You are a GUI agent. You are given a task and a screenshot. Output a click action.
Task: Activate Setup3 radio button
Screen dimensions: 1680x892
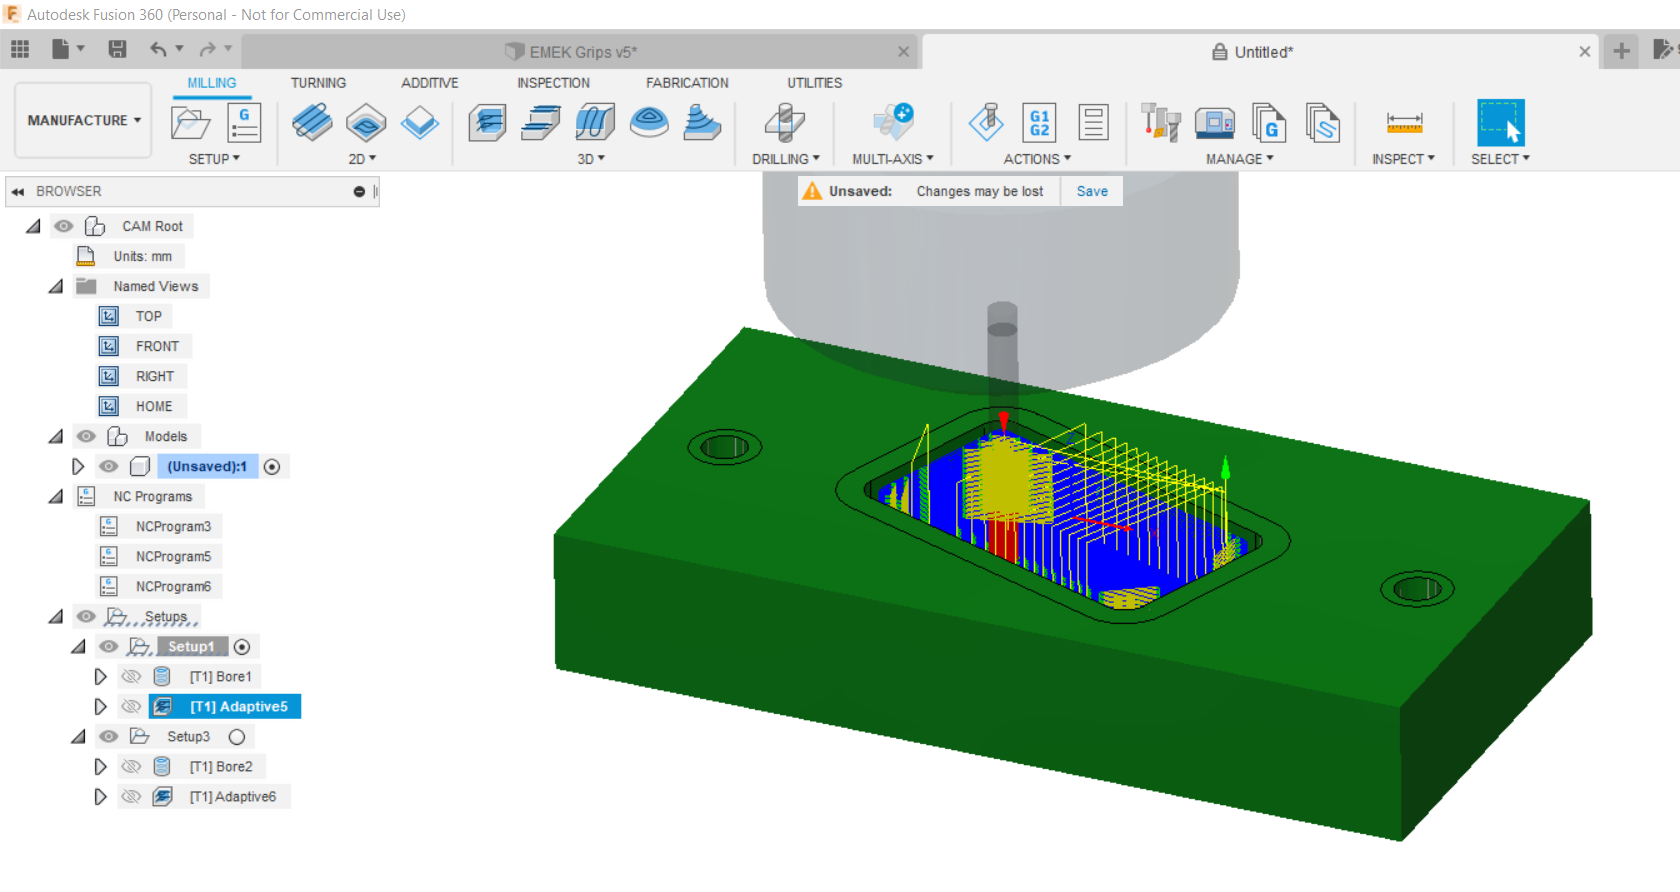pos(237,737)
